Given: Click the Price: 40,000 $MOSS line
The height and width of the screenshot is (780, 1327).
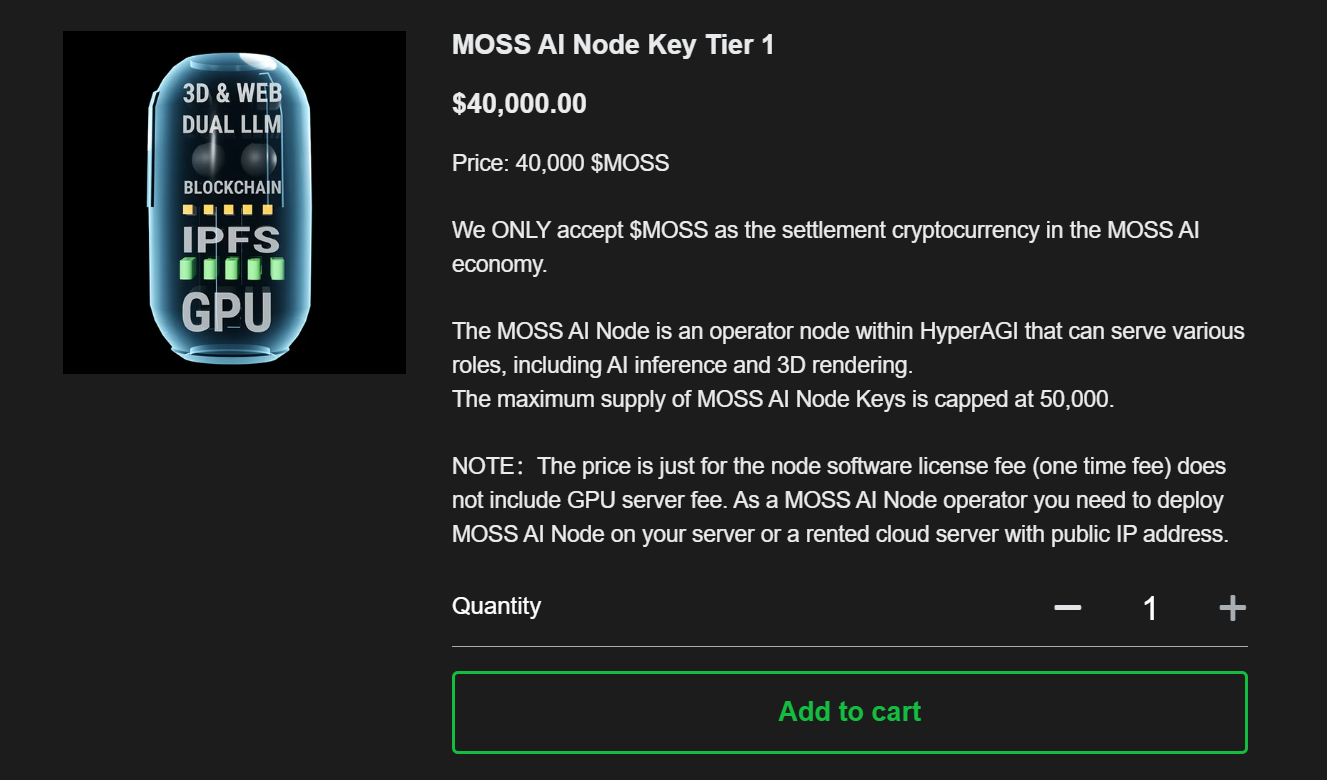Looking at the screenshot, I should tap(560, 163).
